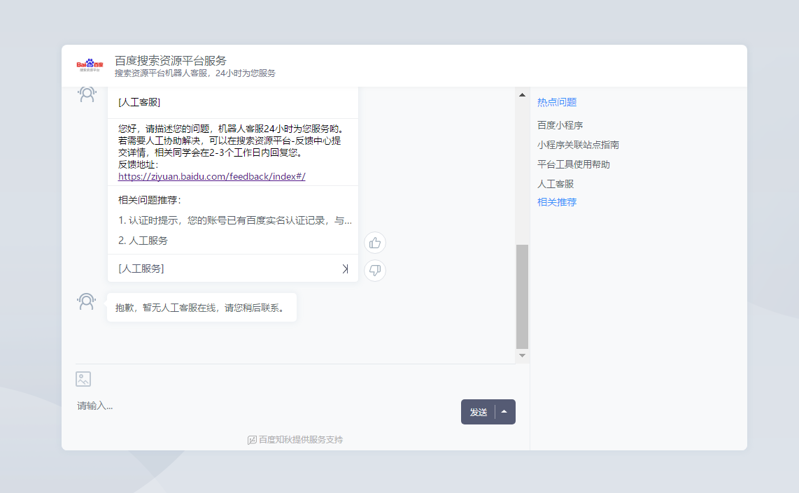Screen dimensions: 799x493
Task: Open the 热点问题 tab
Action: pyautogui.click(x=556, y=102)
